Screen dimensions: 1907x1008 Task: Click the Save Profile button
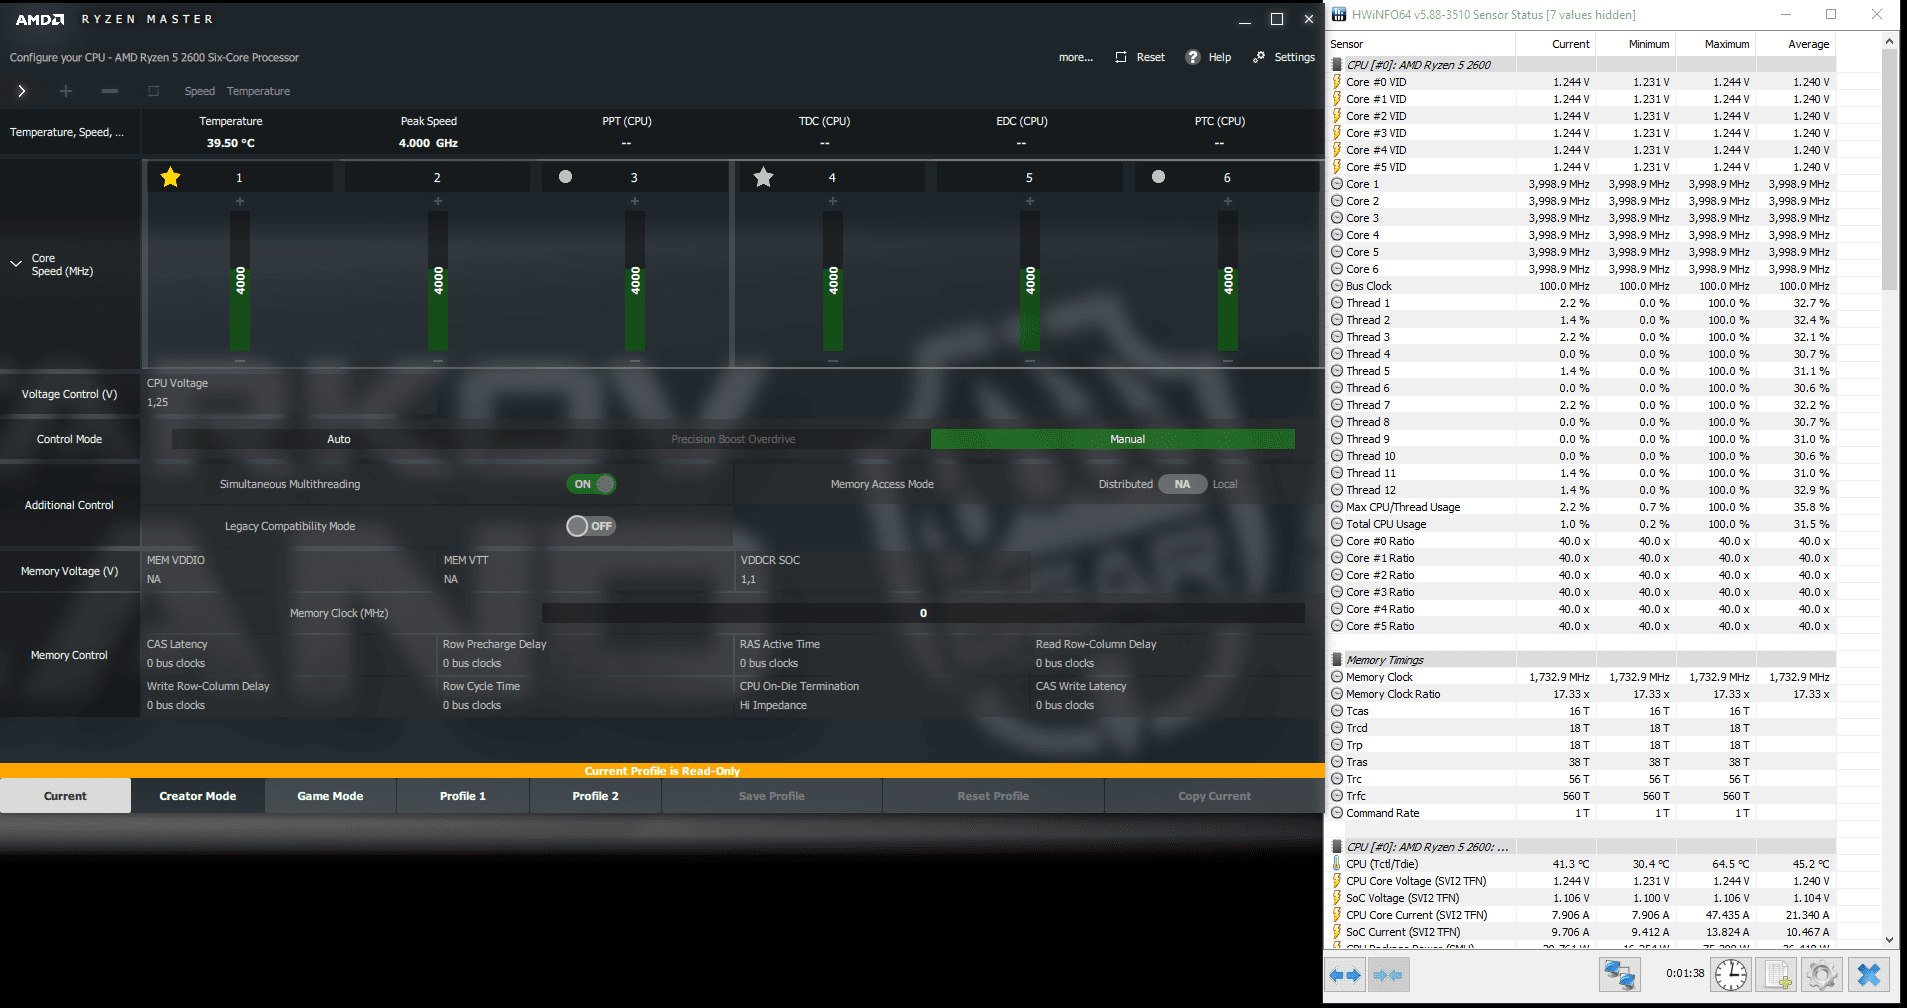pos(772,796)
